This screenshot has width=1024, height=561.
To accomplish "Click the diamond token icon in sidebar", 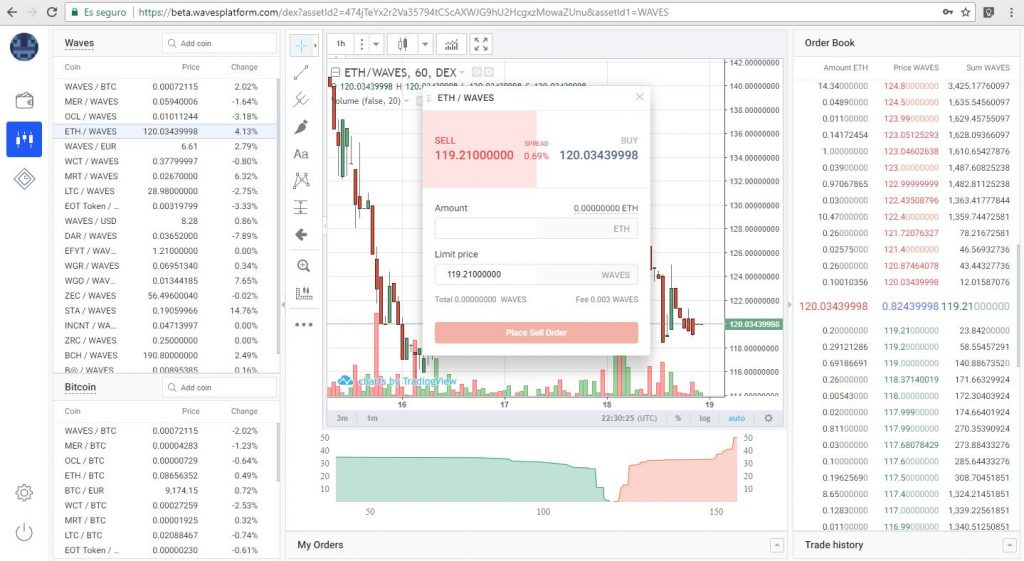I will (x=24, y=179).
